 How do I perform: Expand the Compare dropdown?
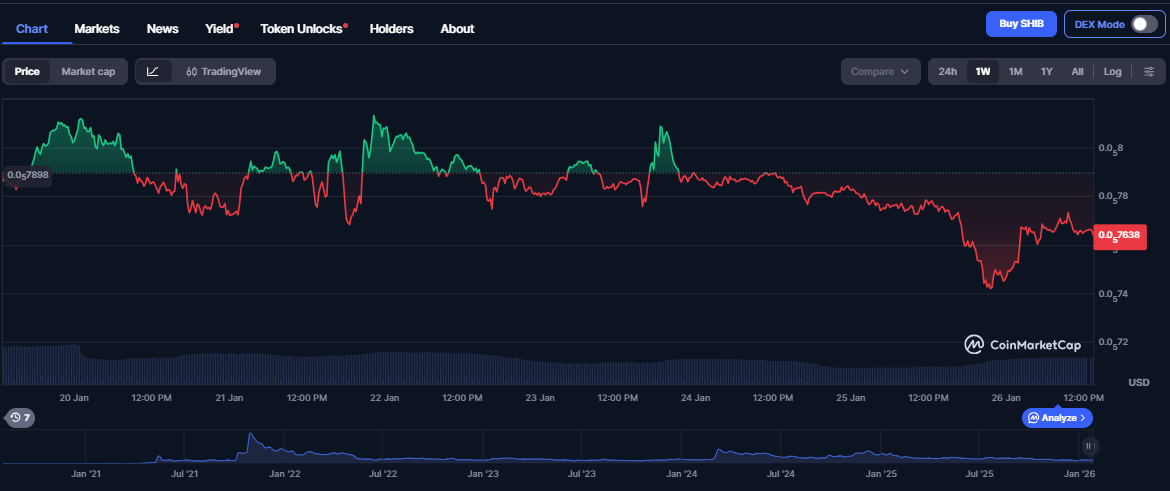tap(880, 71)
